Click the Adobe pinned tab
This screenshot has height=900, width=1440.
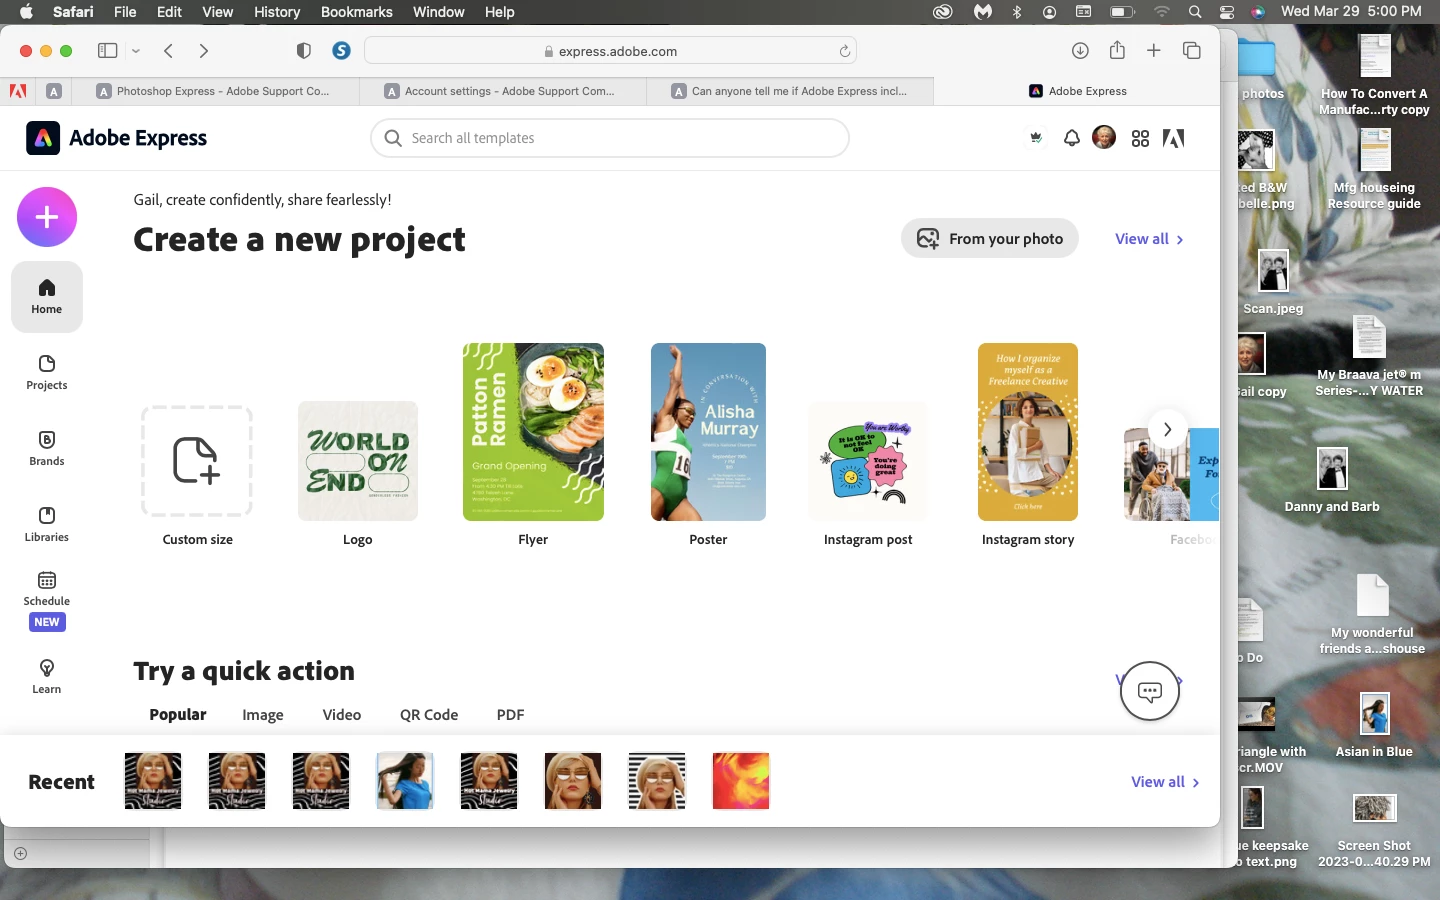click(18, 91)
